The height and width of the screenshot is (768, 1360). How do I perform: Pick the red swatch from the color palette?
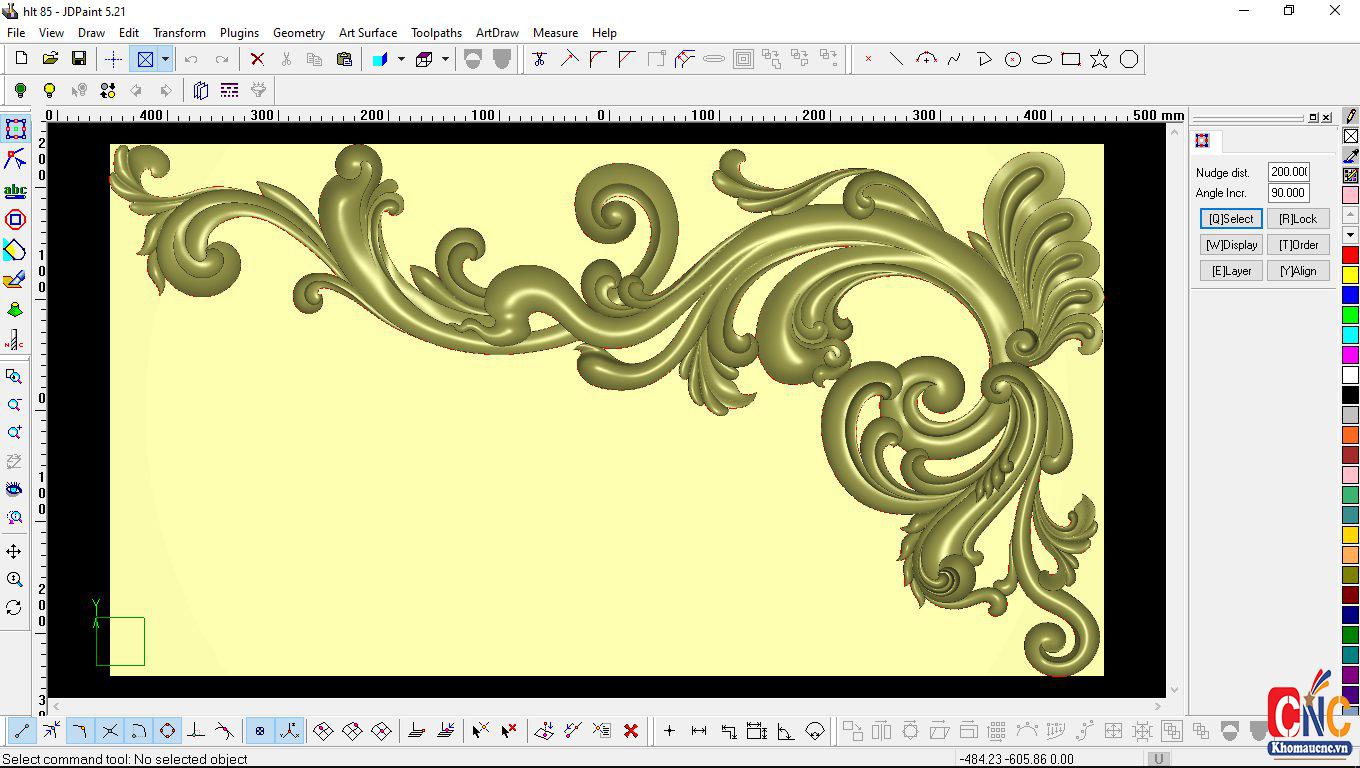1350,255
